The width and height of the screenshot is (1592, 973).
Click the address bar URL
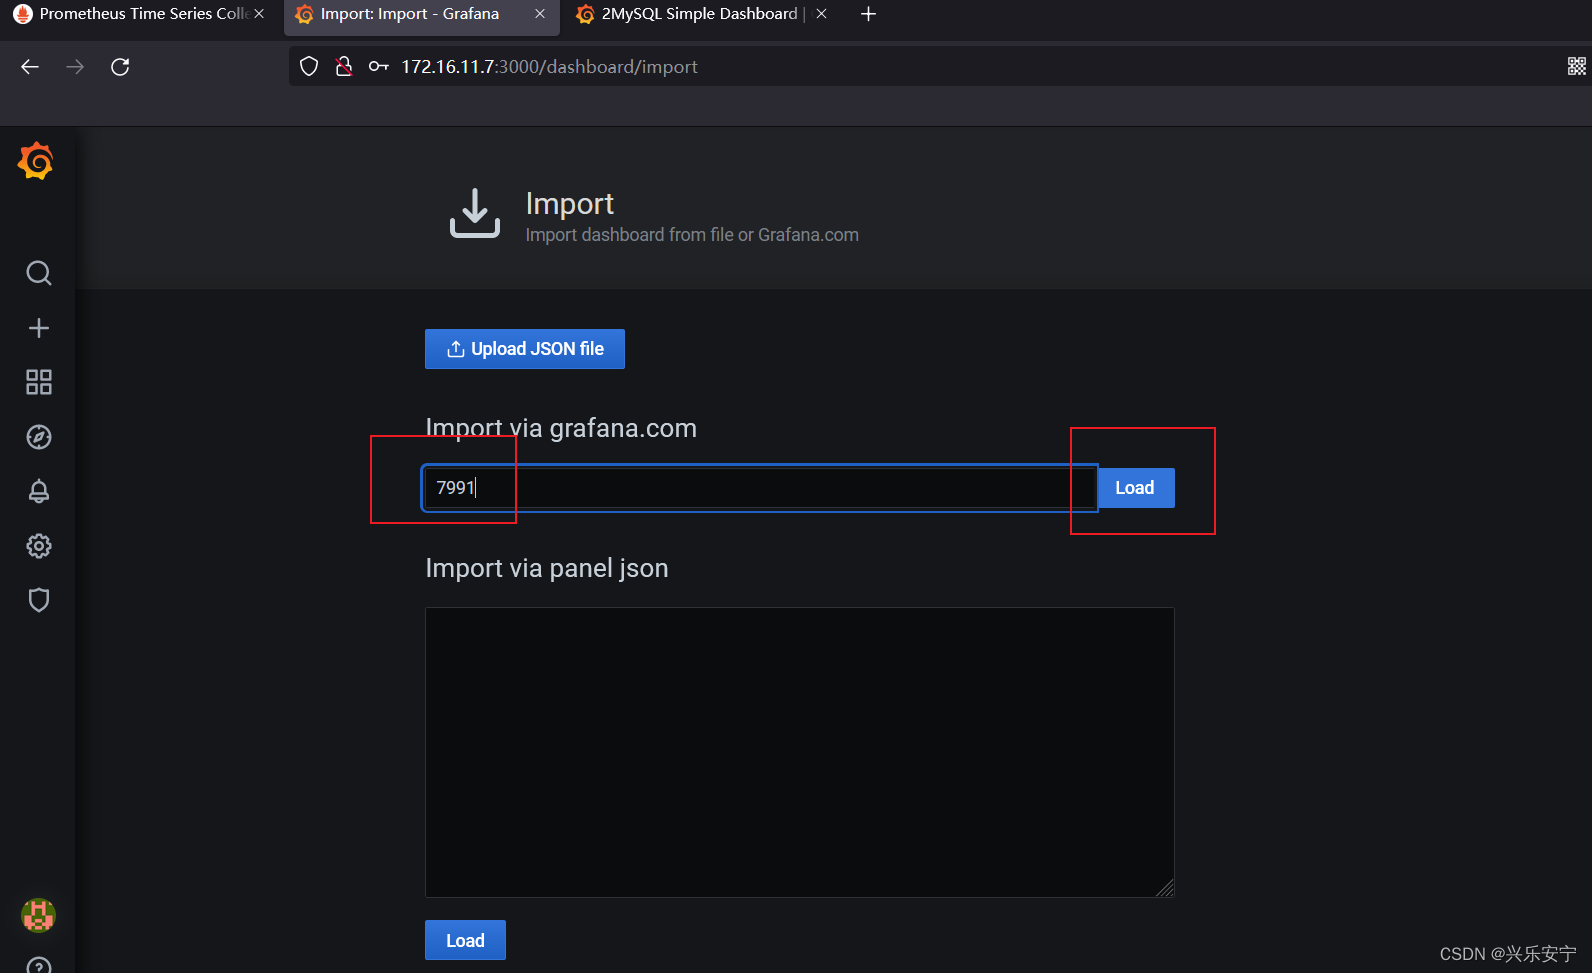point(549,67)
